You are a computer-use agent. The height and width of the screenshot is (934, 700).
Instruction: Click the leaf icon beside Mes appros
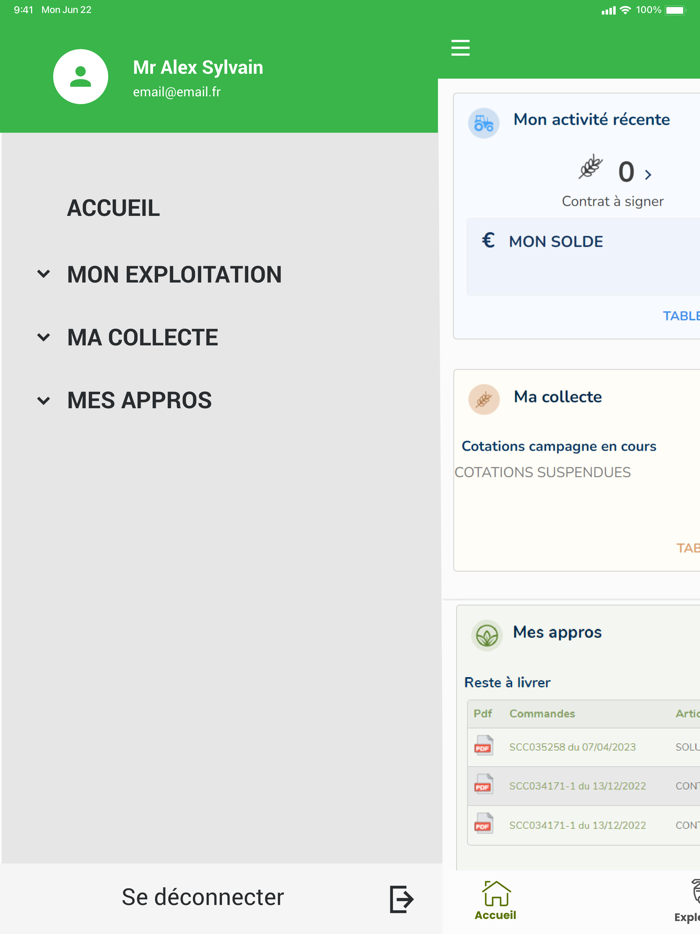(x=487, y=636)
